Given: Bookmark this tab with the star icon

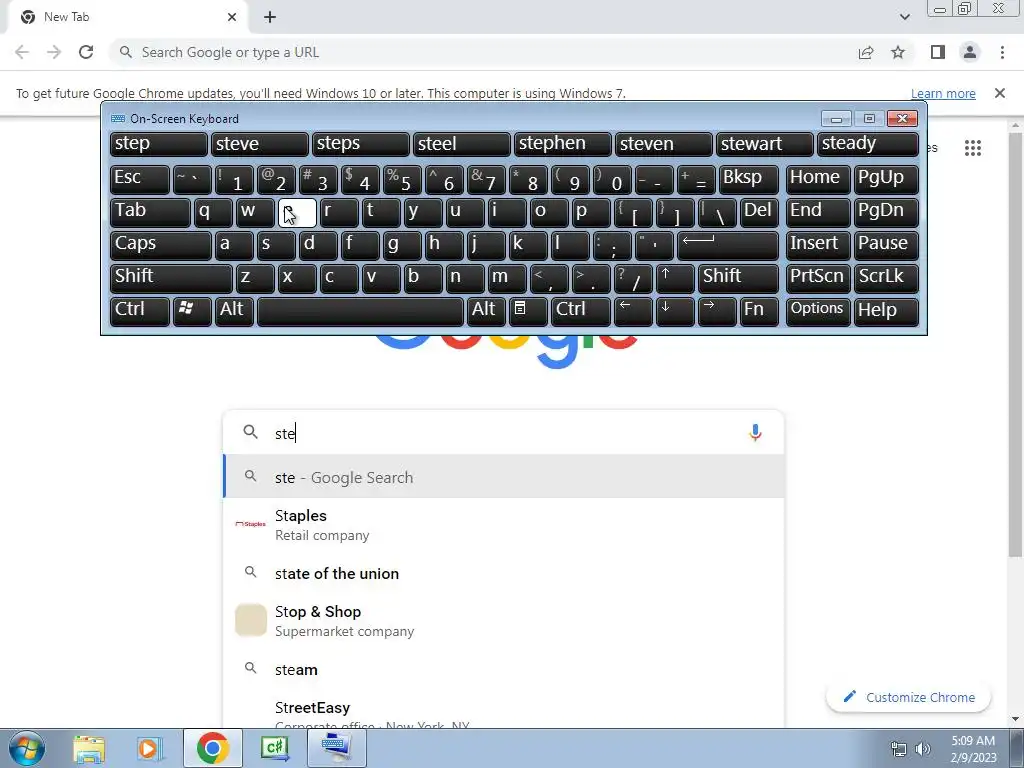Looking at the screenshot, I should 898,52.
